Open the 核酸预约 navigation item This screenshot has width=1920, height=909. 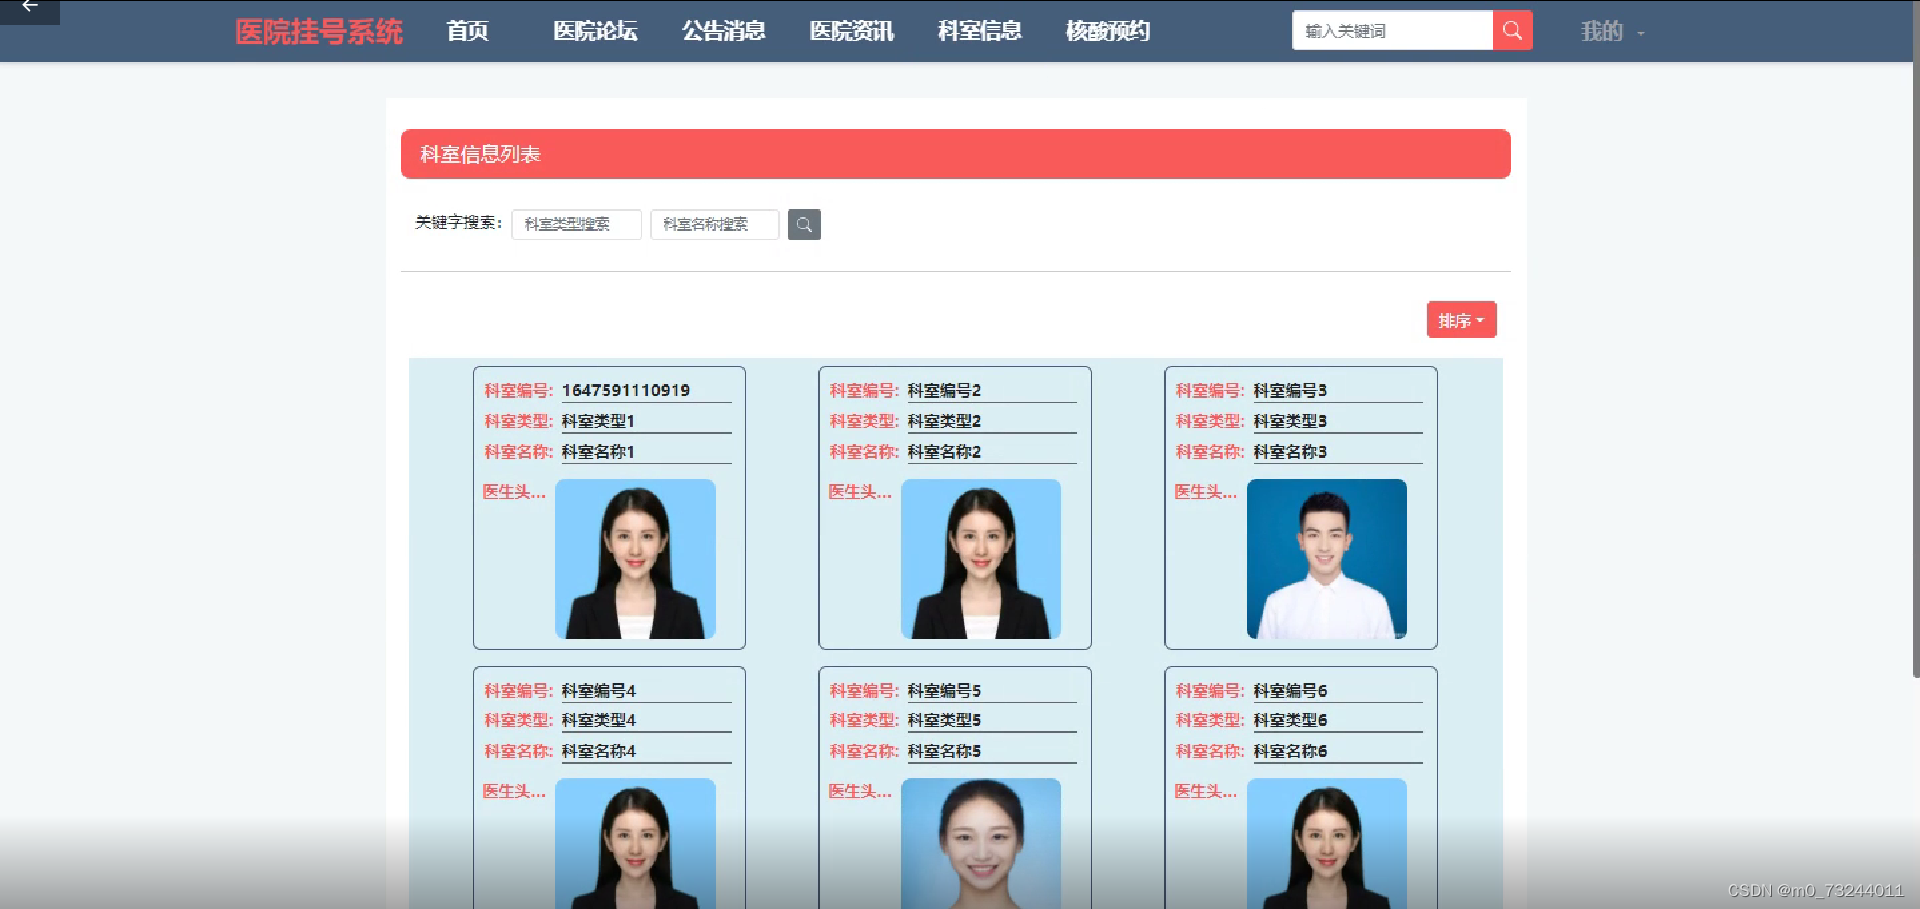[x=1107, y=31]
